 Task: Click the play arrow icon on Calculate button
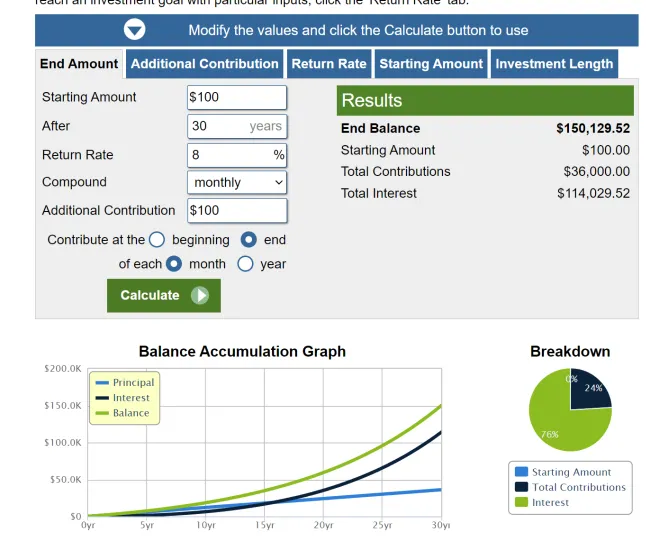tap(200, 295)
